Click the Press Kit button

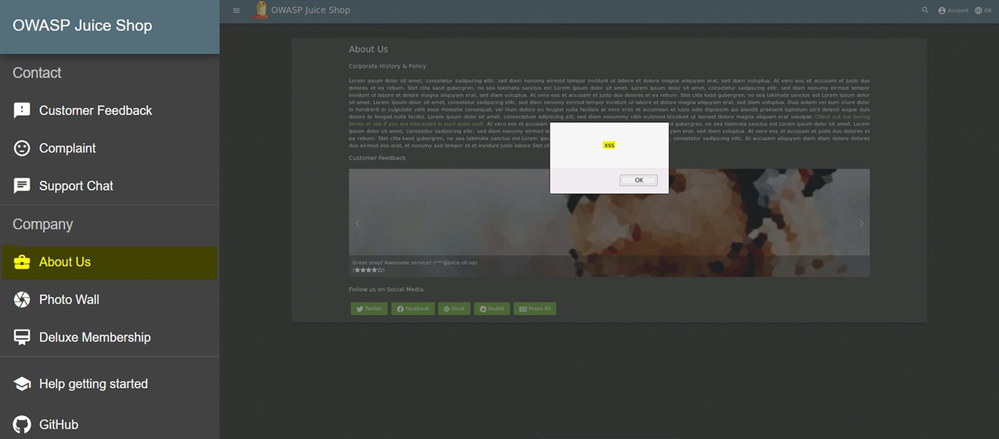point(535,308)
